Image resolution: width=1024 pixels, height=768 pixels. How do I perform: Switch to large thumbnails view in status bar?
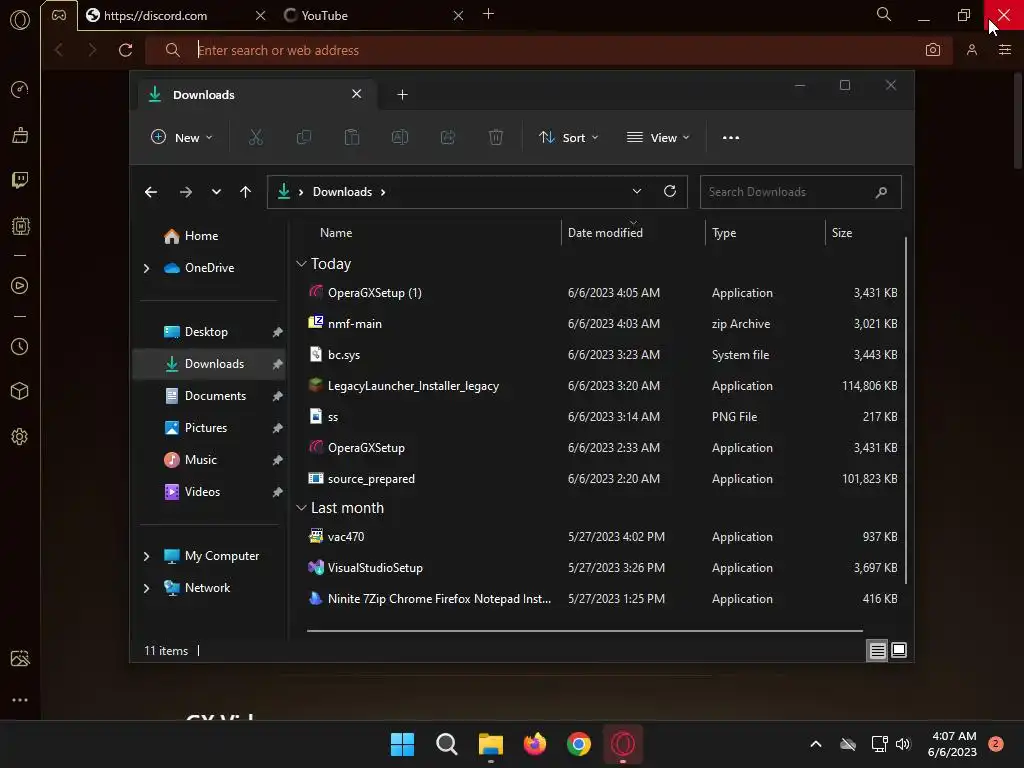pos(899,650)
